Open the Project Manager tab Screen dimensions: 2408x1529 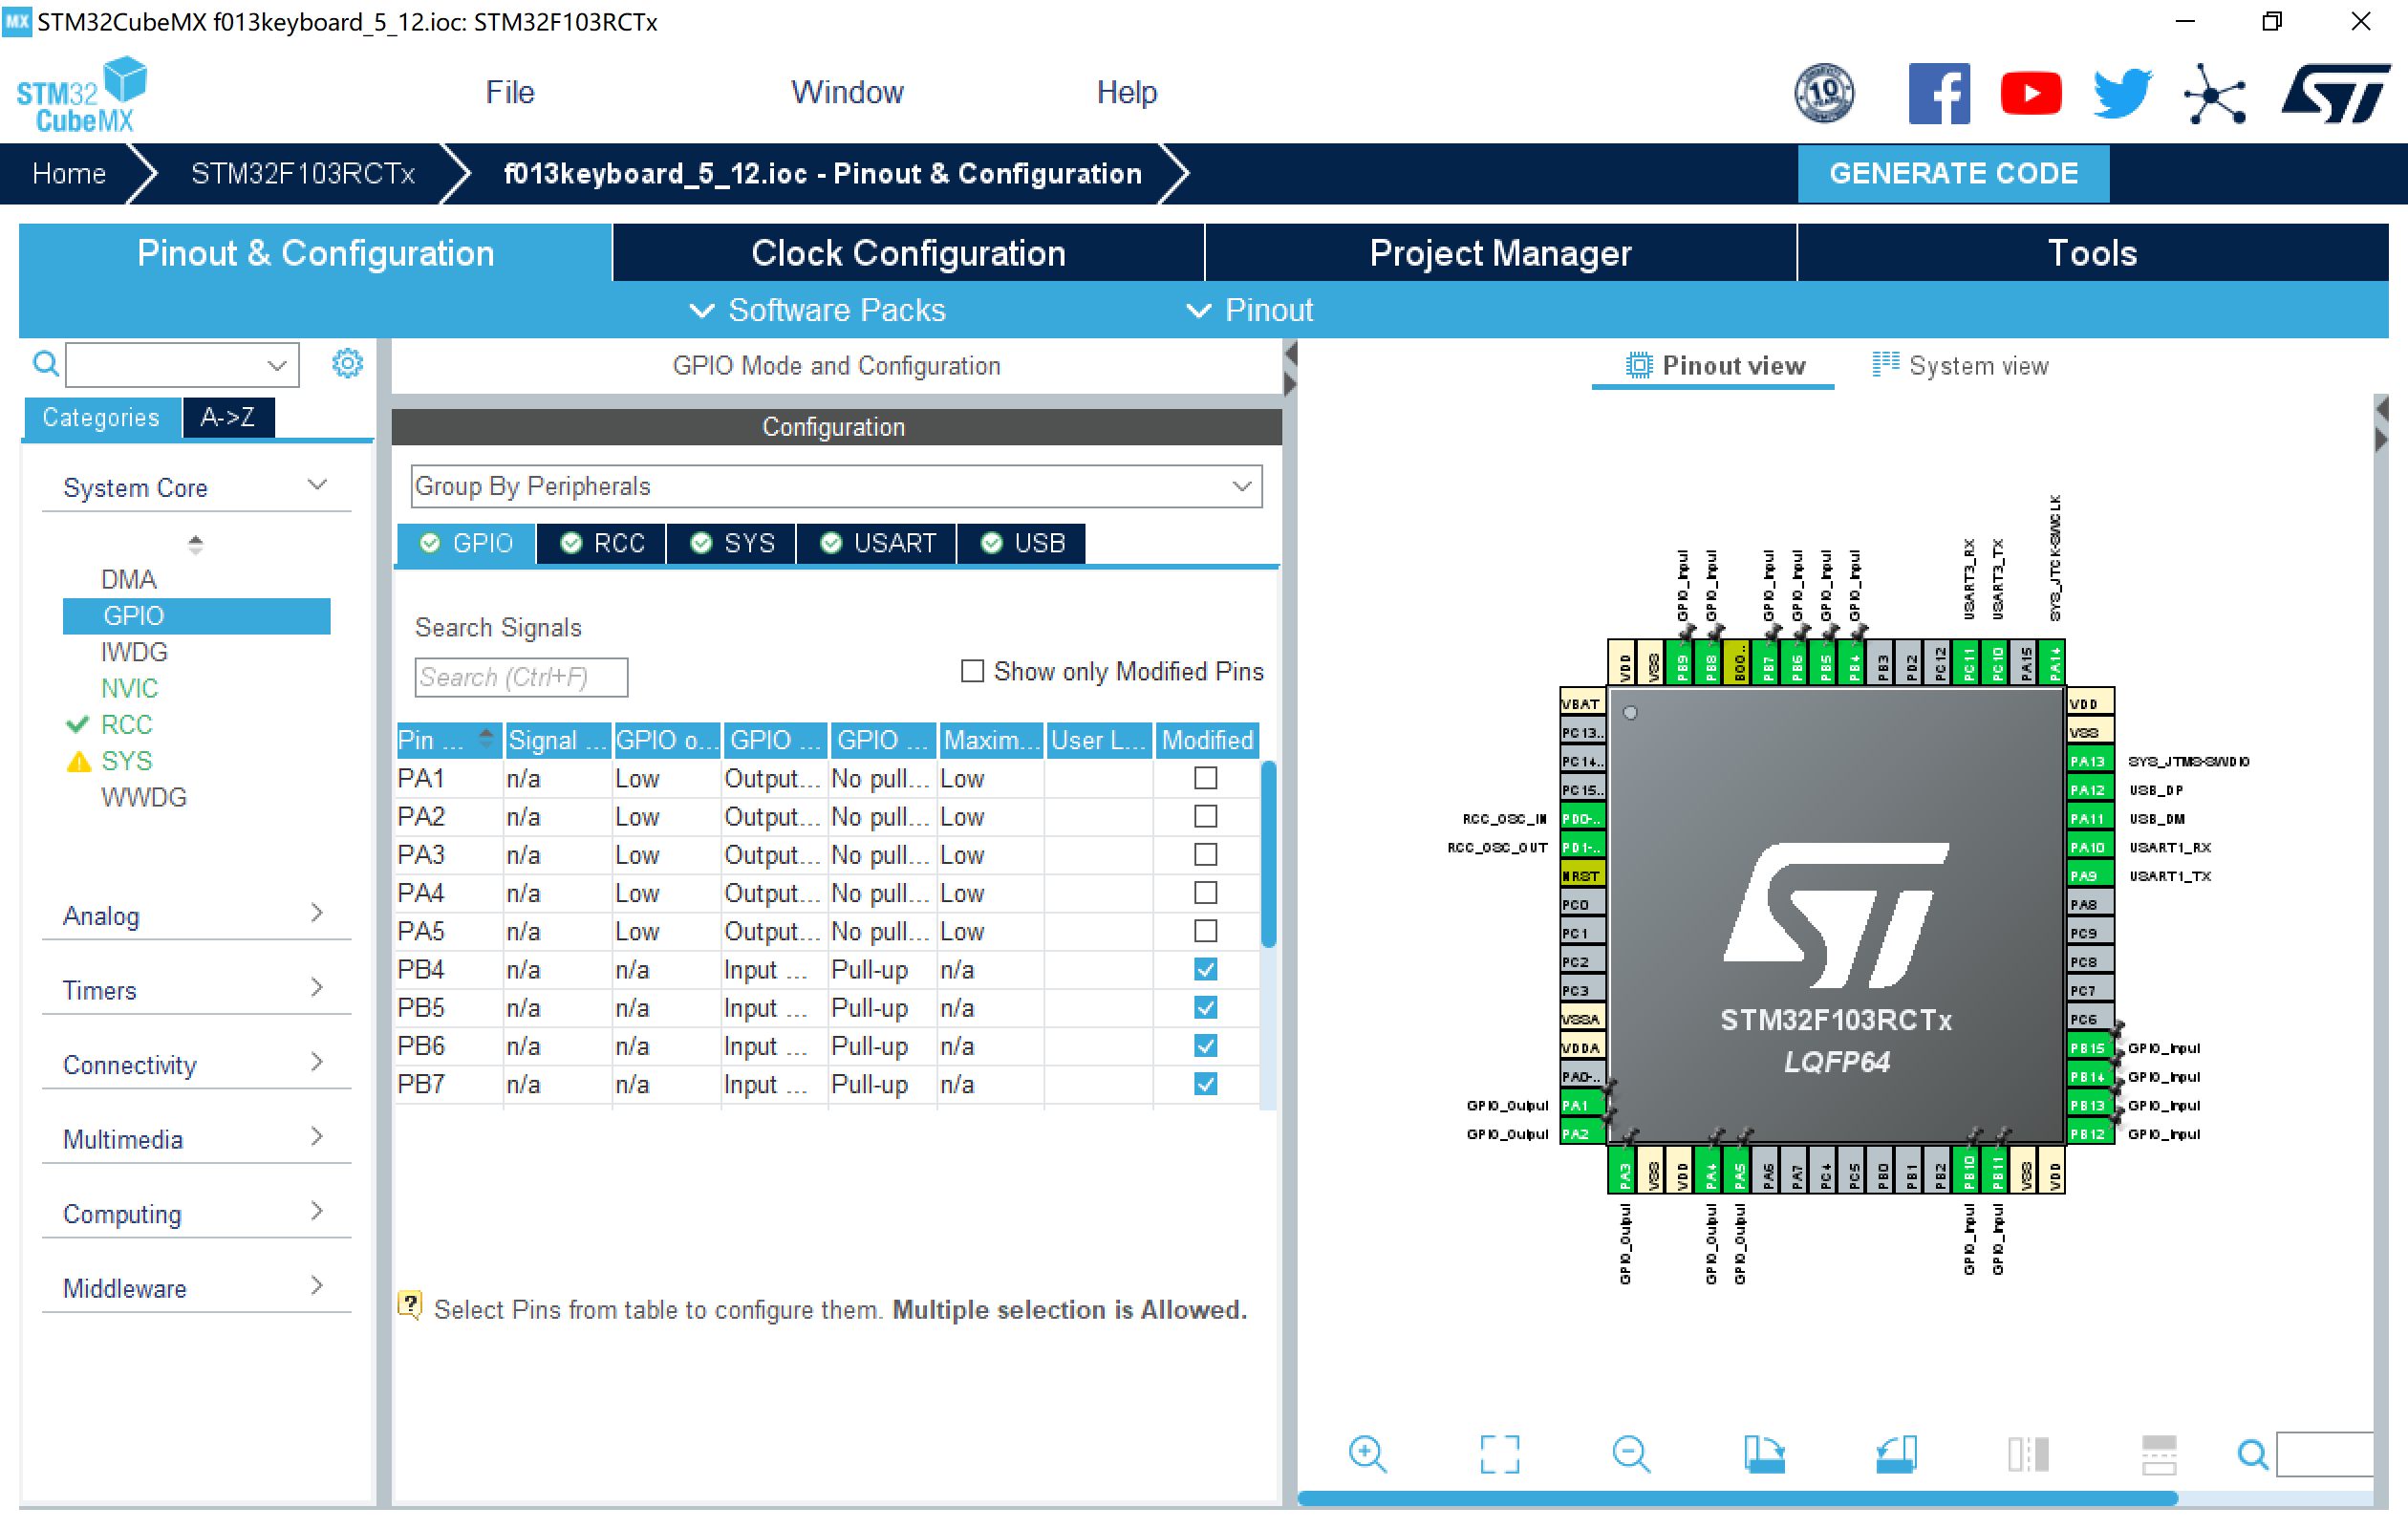[1500, 253]
